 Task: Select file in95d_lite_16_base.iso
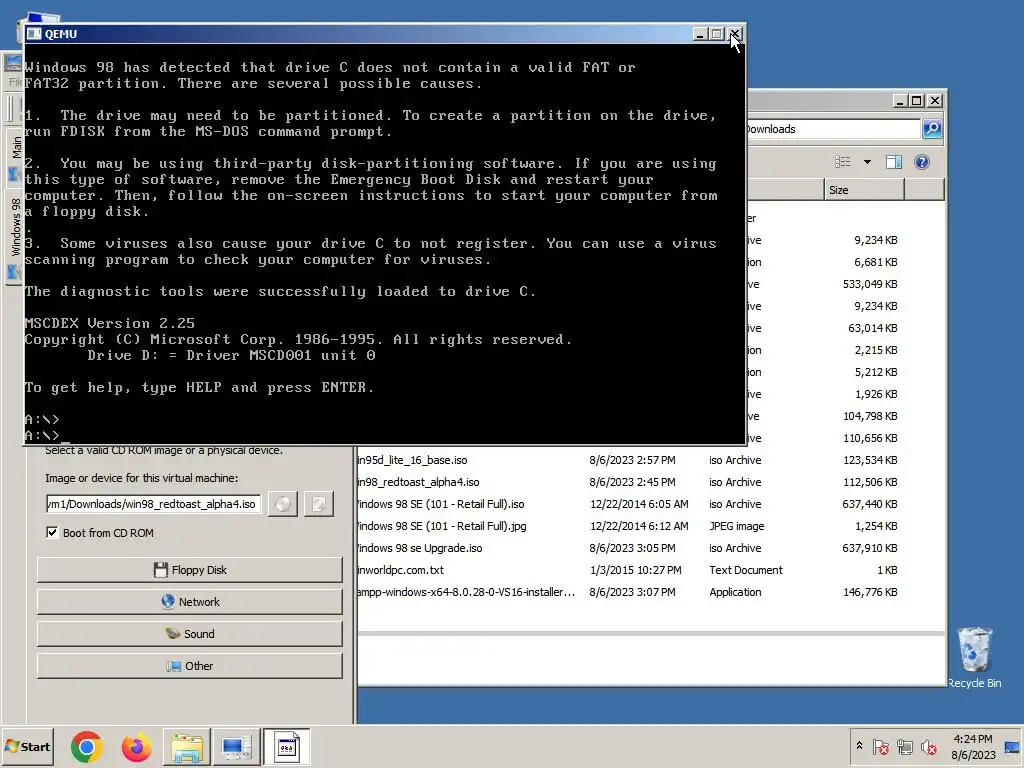[x=412, y=460]
